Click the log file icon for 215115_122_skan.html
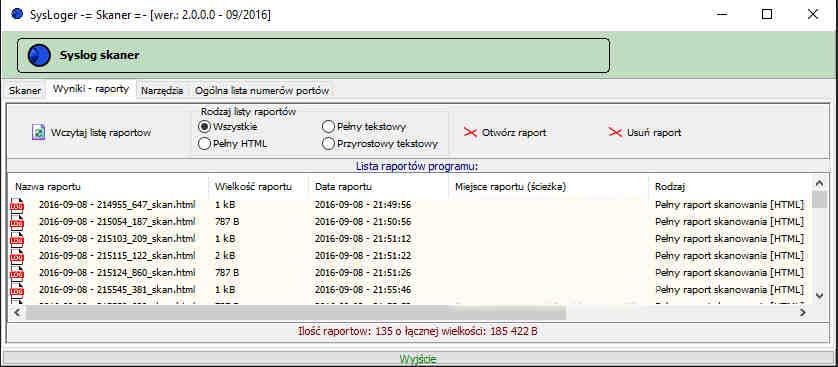This screenshot has width=838, height=367. pos(17,256)
